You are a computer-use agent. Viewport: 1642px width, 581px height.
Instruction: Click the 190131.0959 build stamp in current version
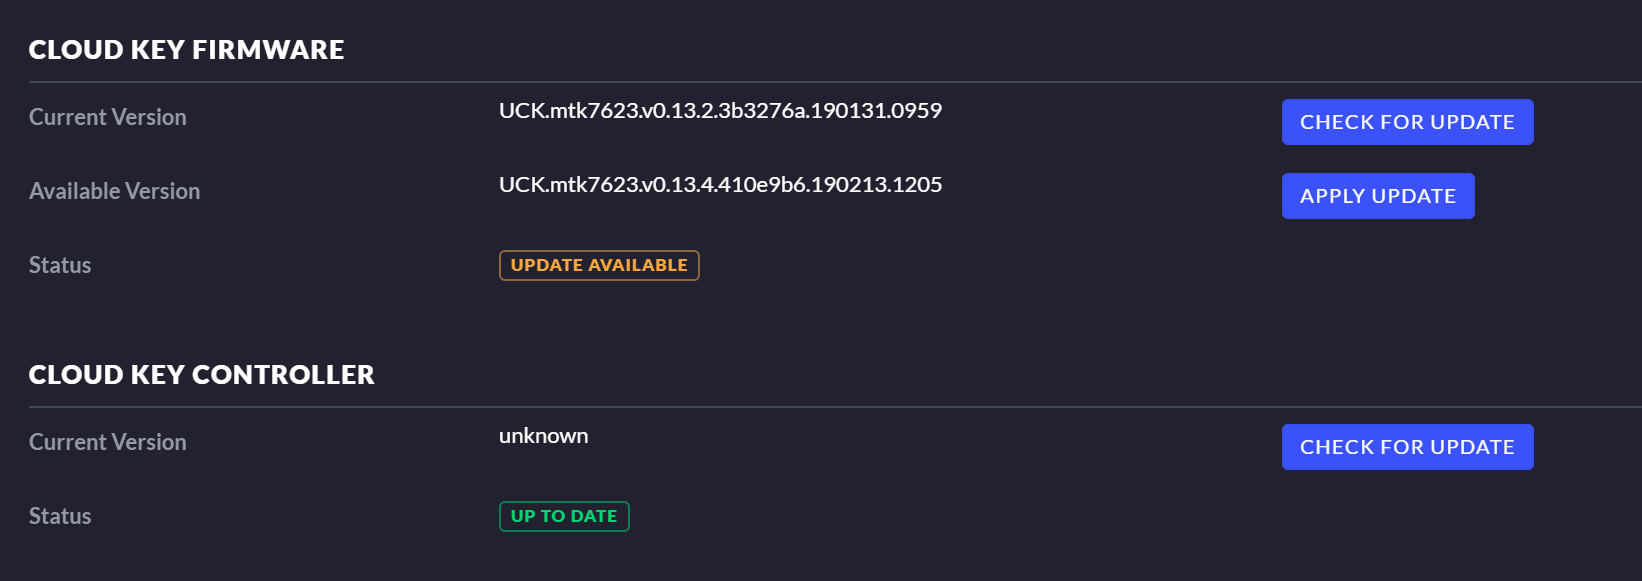[876, 111]
